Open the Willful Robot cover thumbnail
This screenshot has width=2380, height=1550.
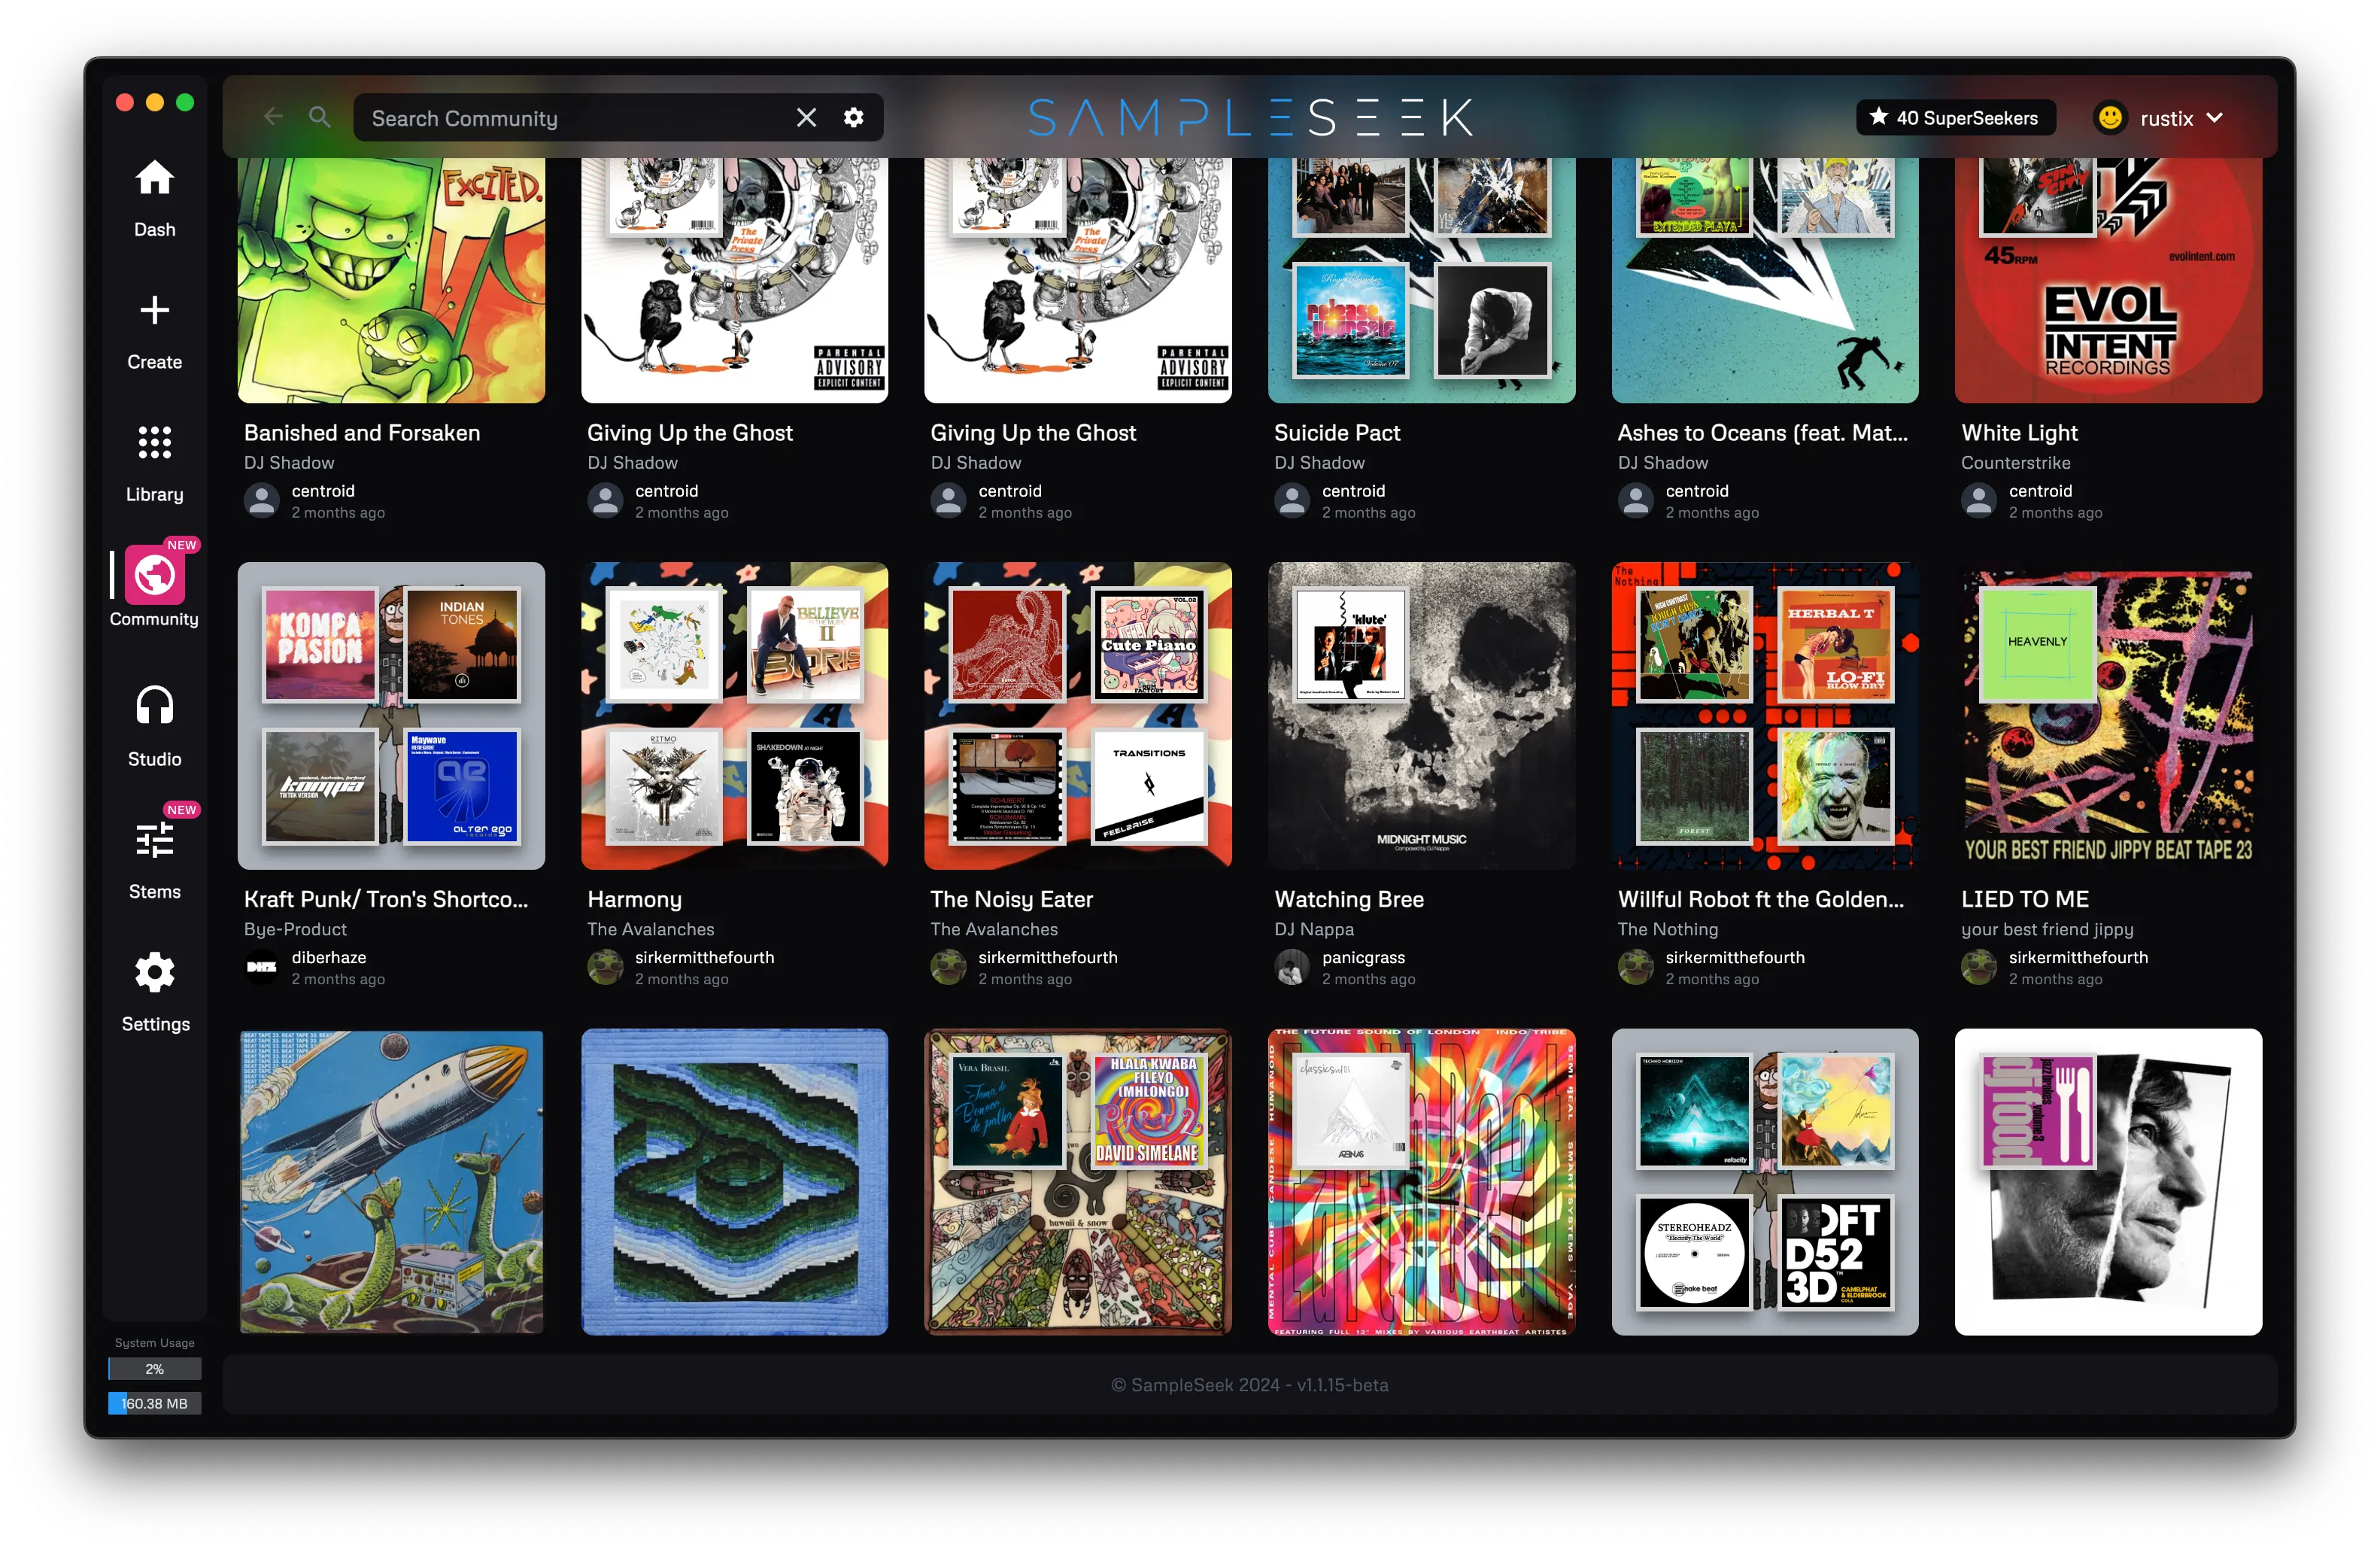[x=1764, y=715]
